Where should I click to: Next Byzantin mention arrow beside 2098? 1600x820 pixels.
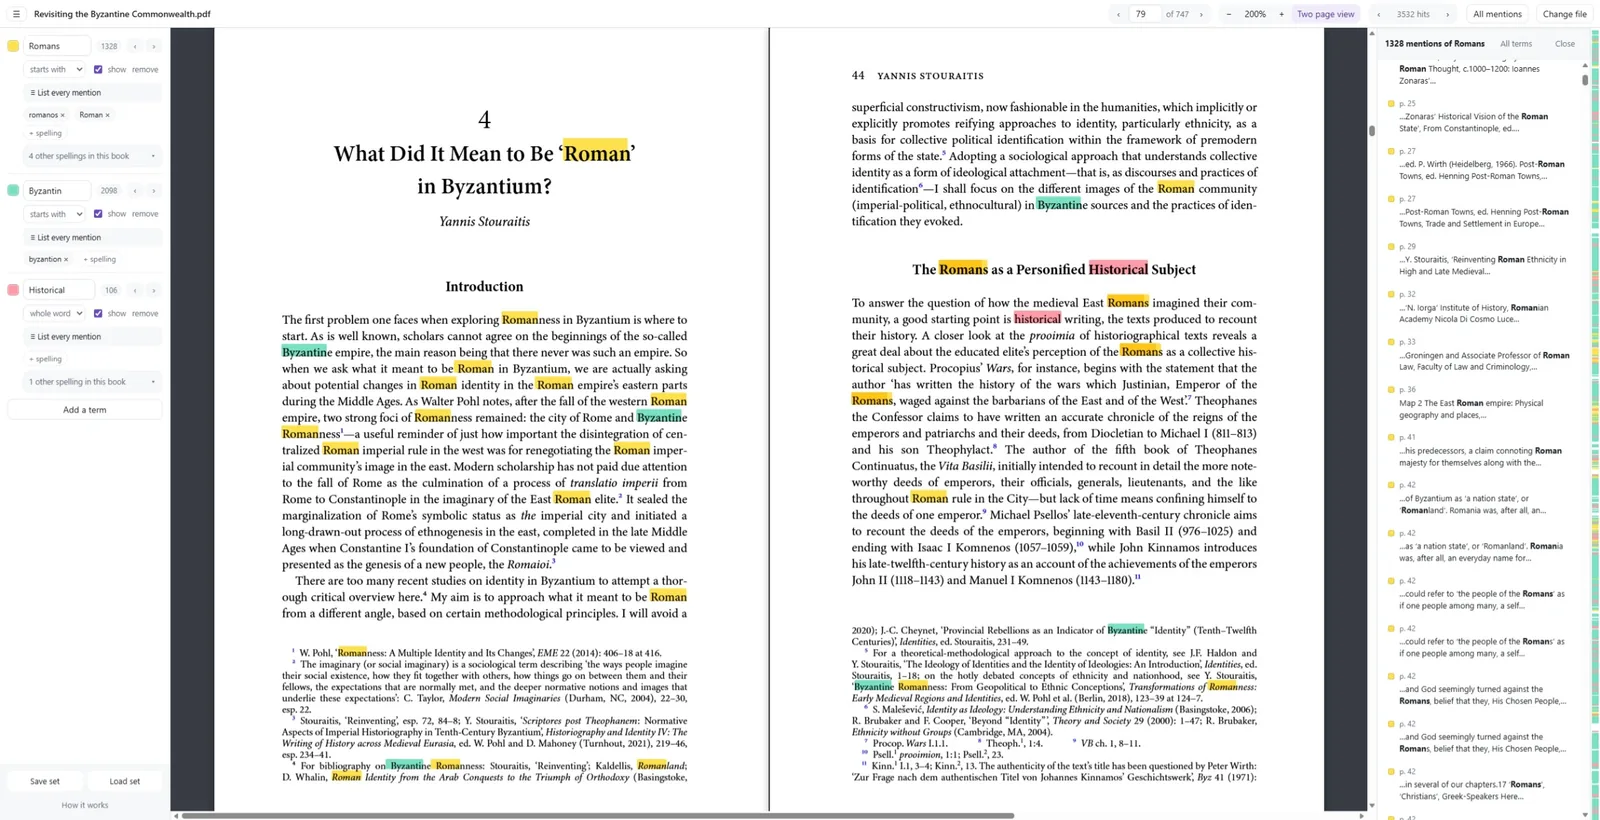click(153, 190)
